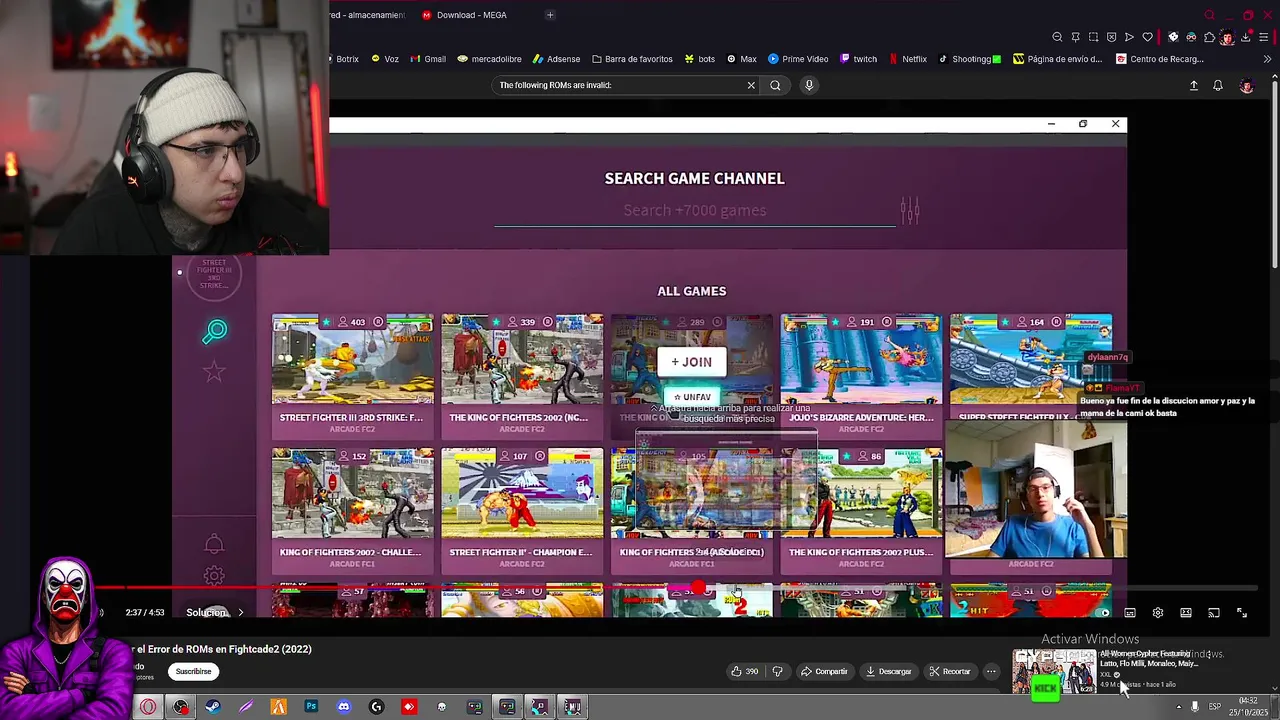This screenshot has width=1280, height=720.
Task: Open the favorites star in Fightcade sidebar
Action: (x=214, y=372)
